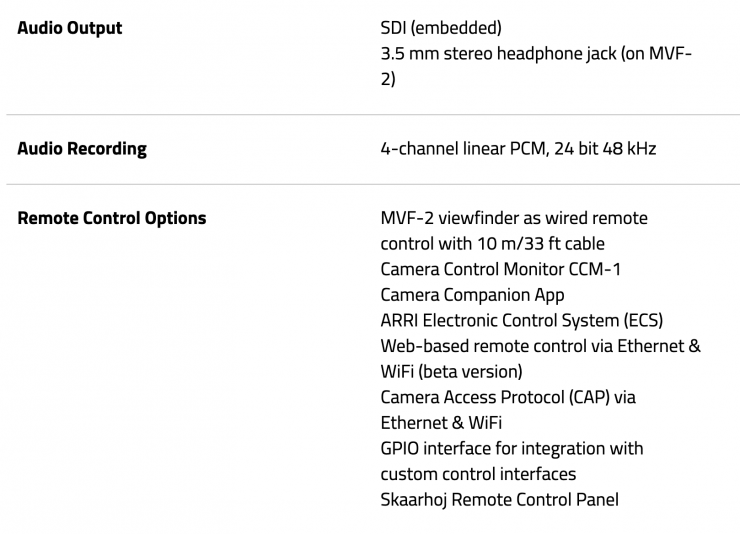Viewport: 740px width, 534px height.
Task: Click "ARRI Electronic Control System (ECS)" entry
Action: coord(521,320)
